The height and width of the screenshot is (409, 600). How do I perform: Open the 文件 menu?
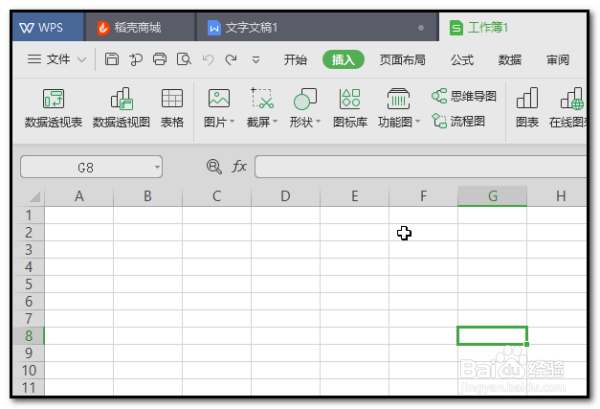pos(49,59)
